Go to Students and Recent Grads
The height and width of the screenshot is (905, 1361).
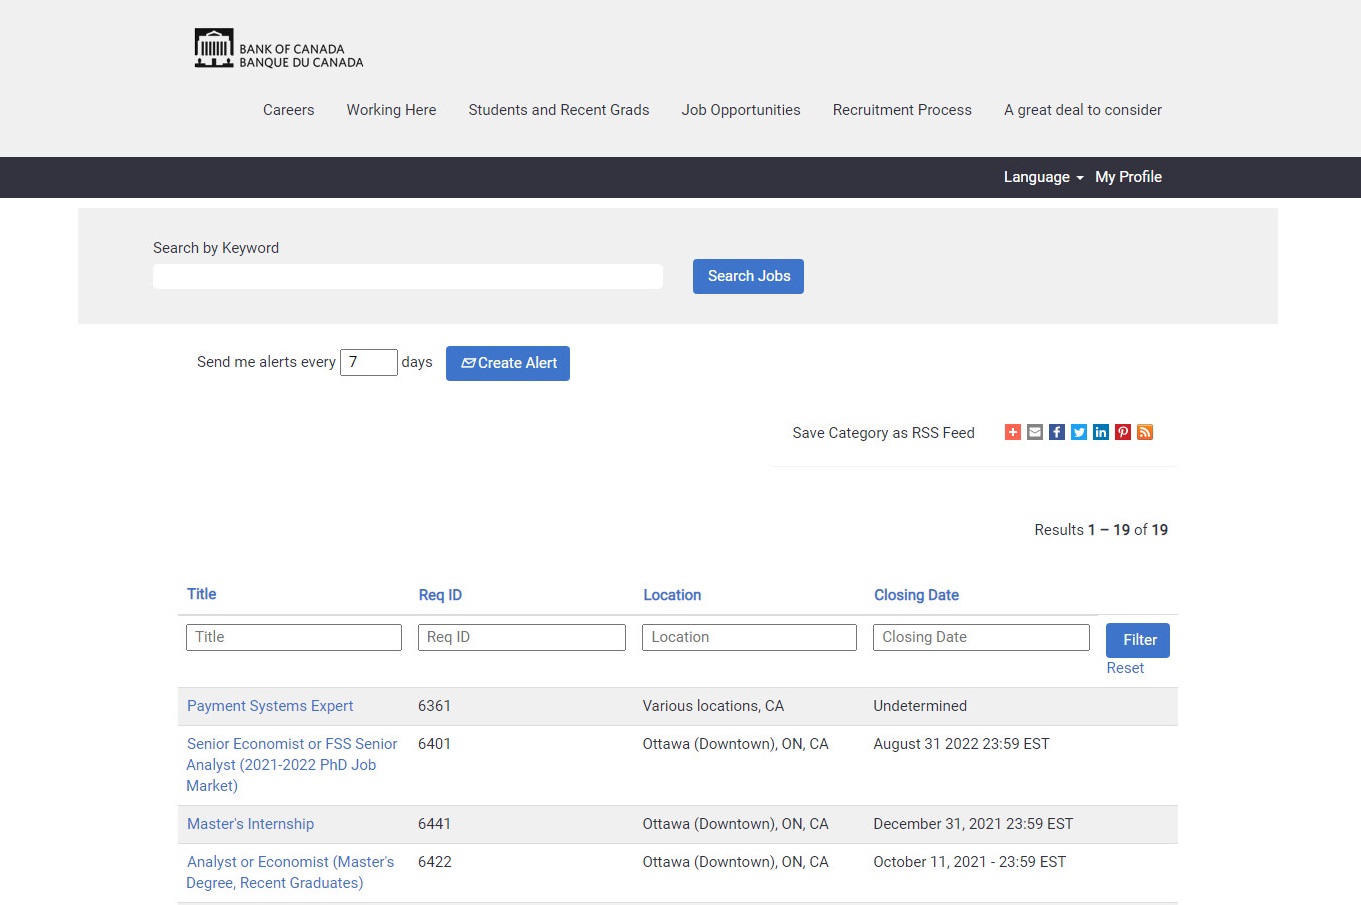[559, 110]
